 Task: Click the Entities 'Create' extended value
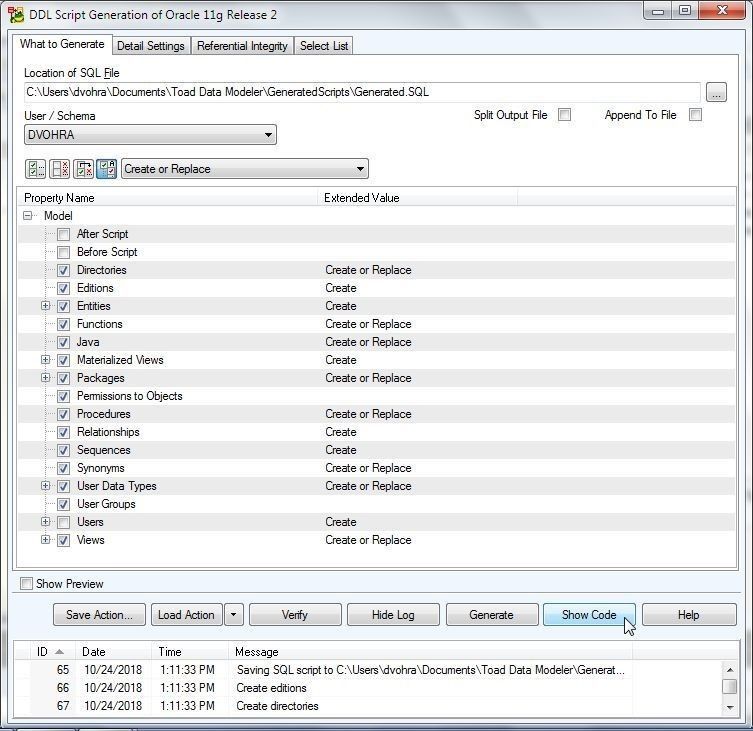[341, 306]
